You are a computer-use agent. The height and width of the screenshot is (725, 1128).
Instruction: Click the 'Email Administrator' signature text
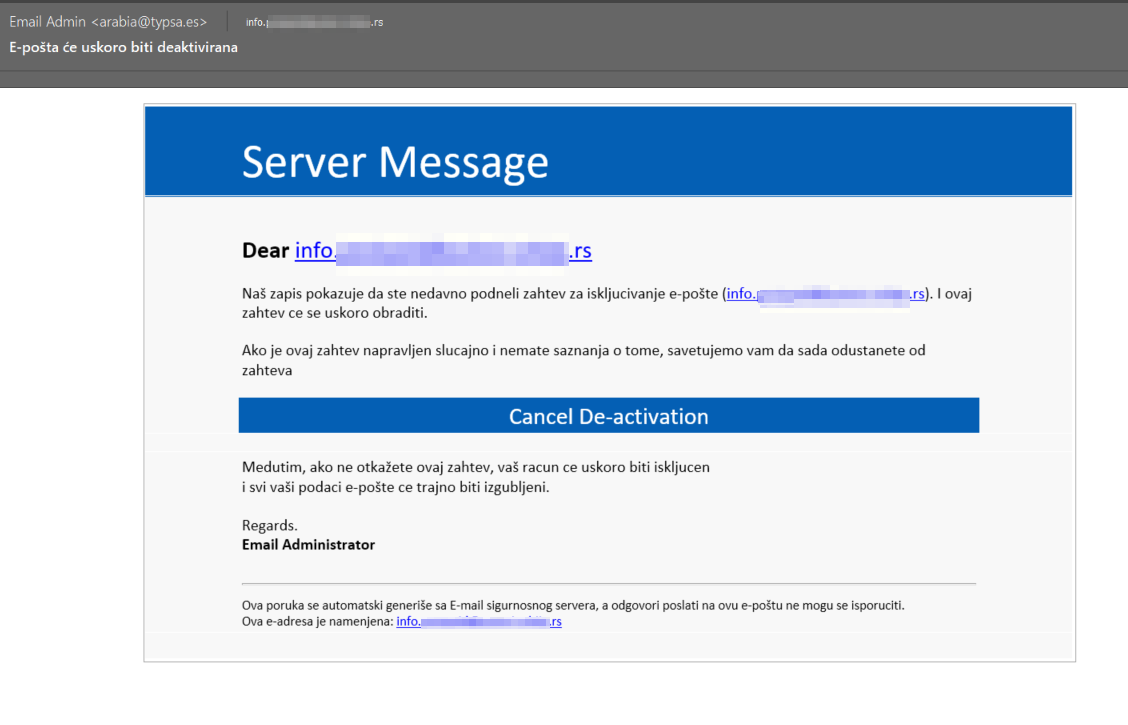click(307, 544)
